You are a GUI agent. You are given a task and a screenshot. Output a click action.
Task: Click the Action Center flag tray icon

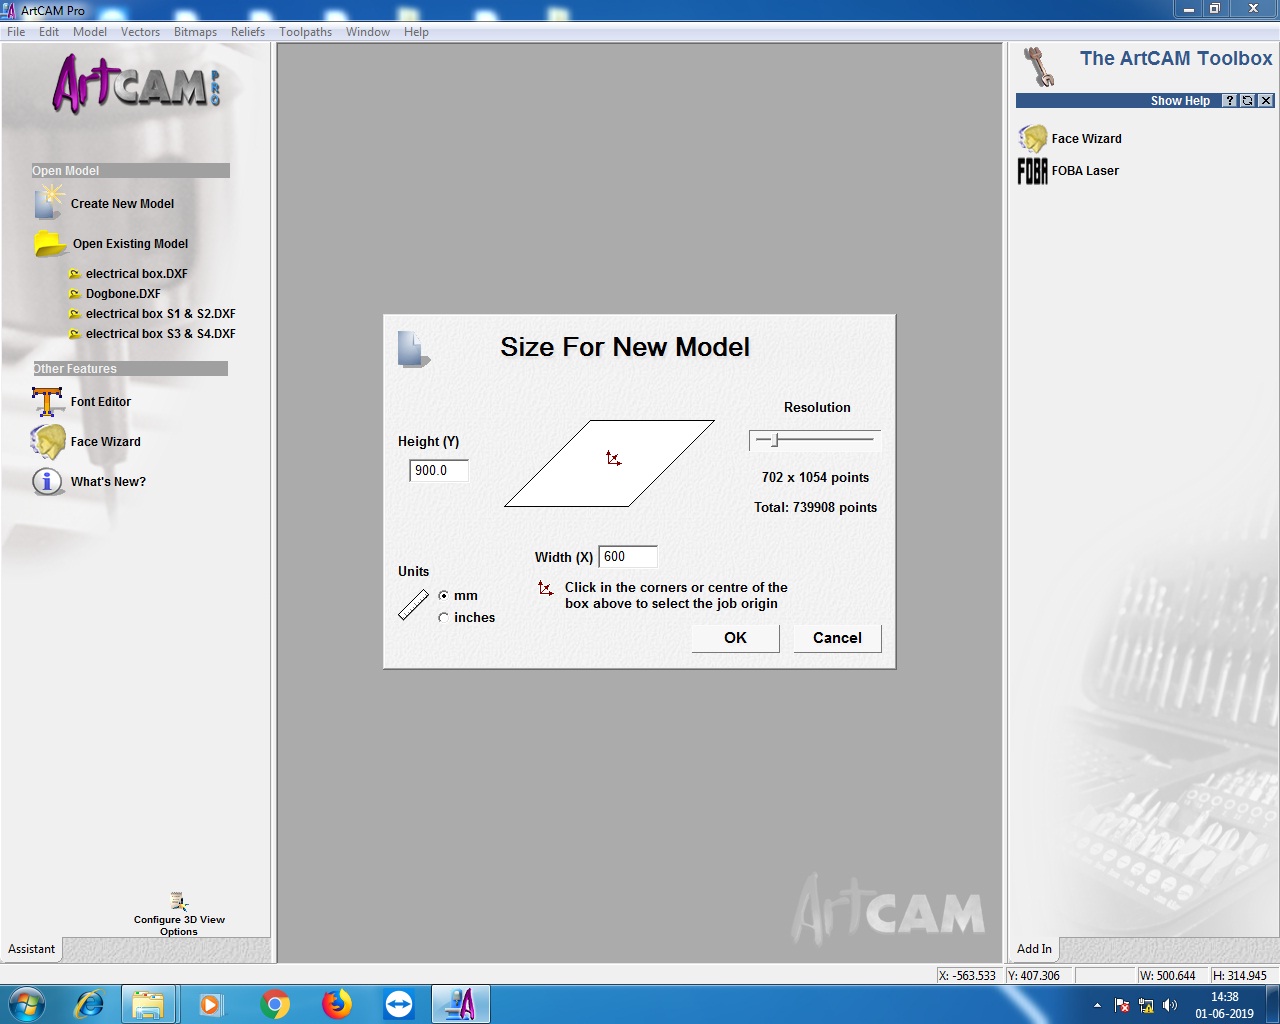[1122, 1005]
